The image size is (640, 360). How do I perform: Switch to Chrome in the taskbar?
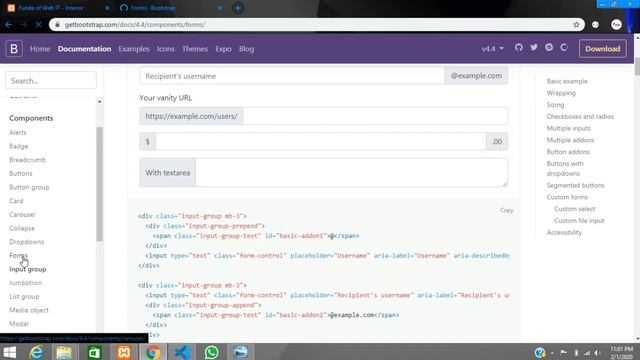153,352
